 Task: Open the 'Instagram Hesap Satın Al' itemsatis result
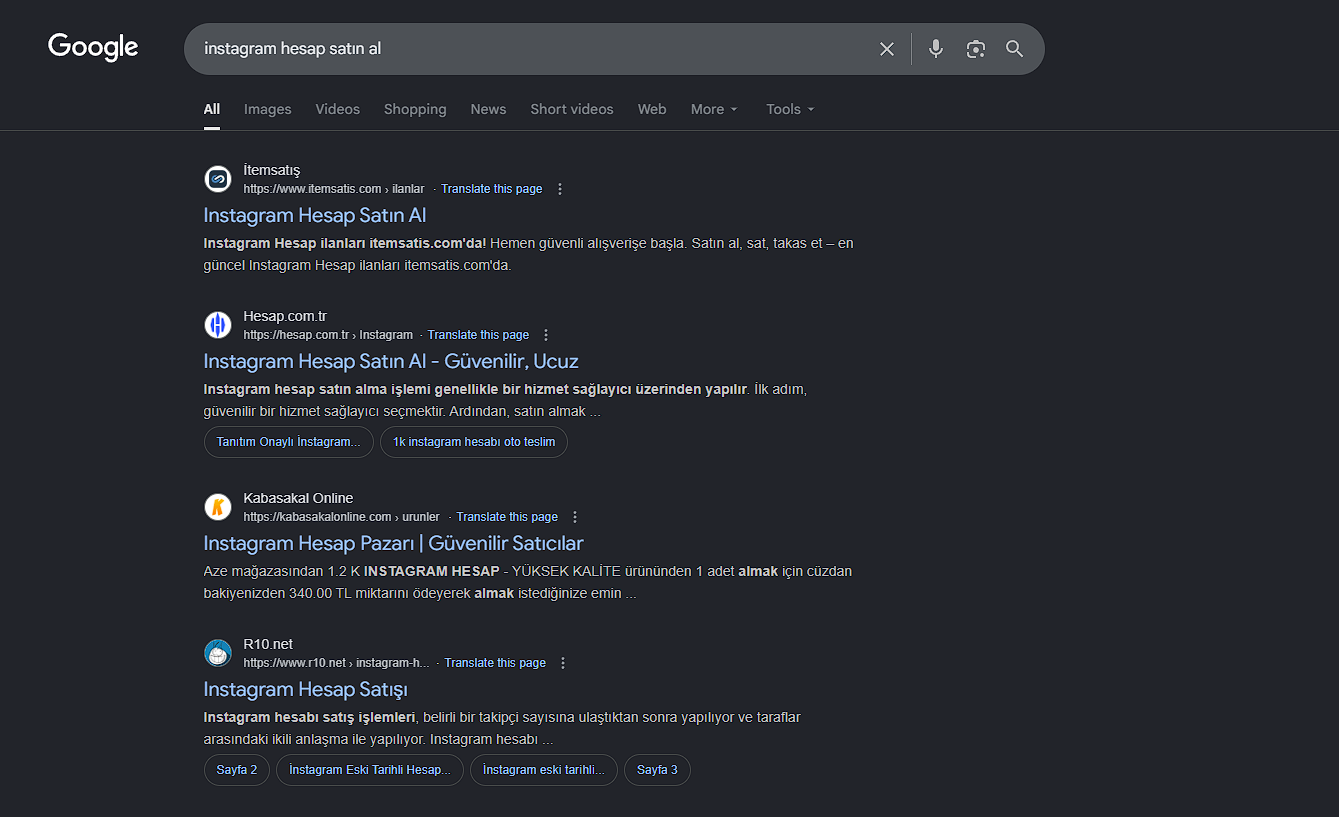[x=315, y=215]
